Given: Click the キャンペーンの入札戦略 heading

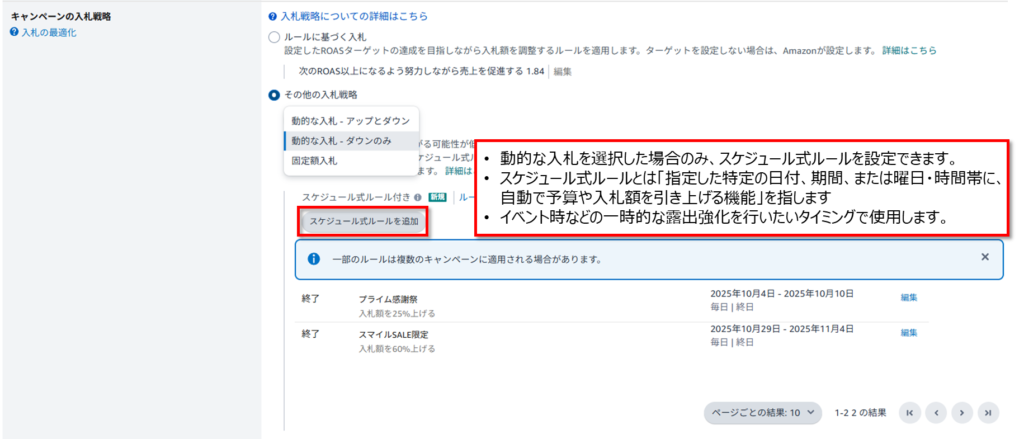Looking at the screenshot, I should (60, 16).
